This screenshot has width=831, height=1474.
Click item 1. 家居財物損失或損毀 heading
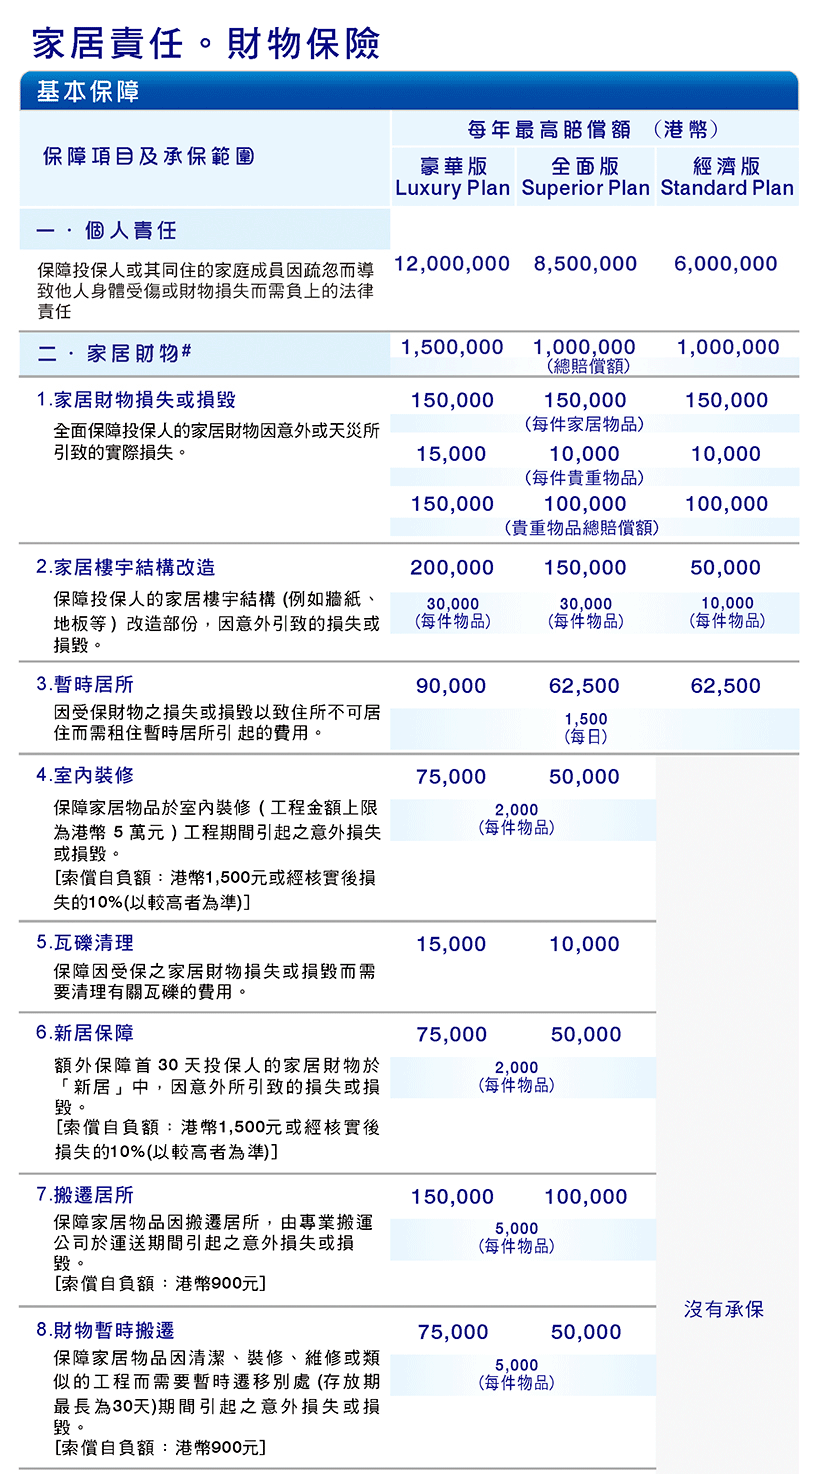(136, 400)
